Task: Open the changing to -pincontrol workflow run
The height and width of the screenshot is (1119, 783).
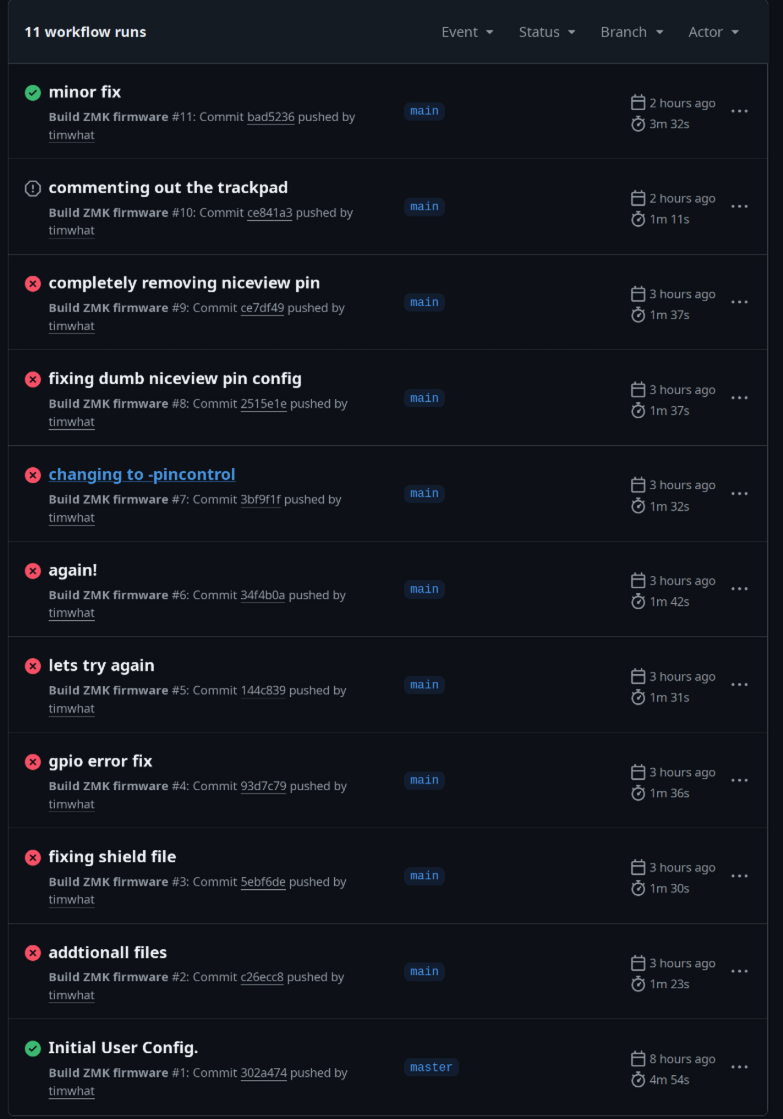Action: pyautogui.click(x=141, y=474)
